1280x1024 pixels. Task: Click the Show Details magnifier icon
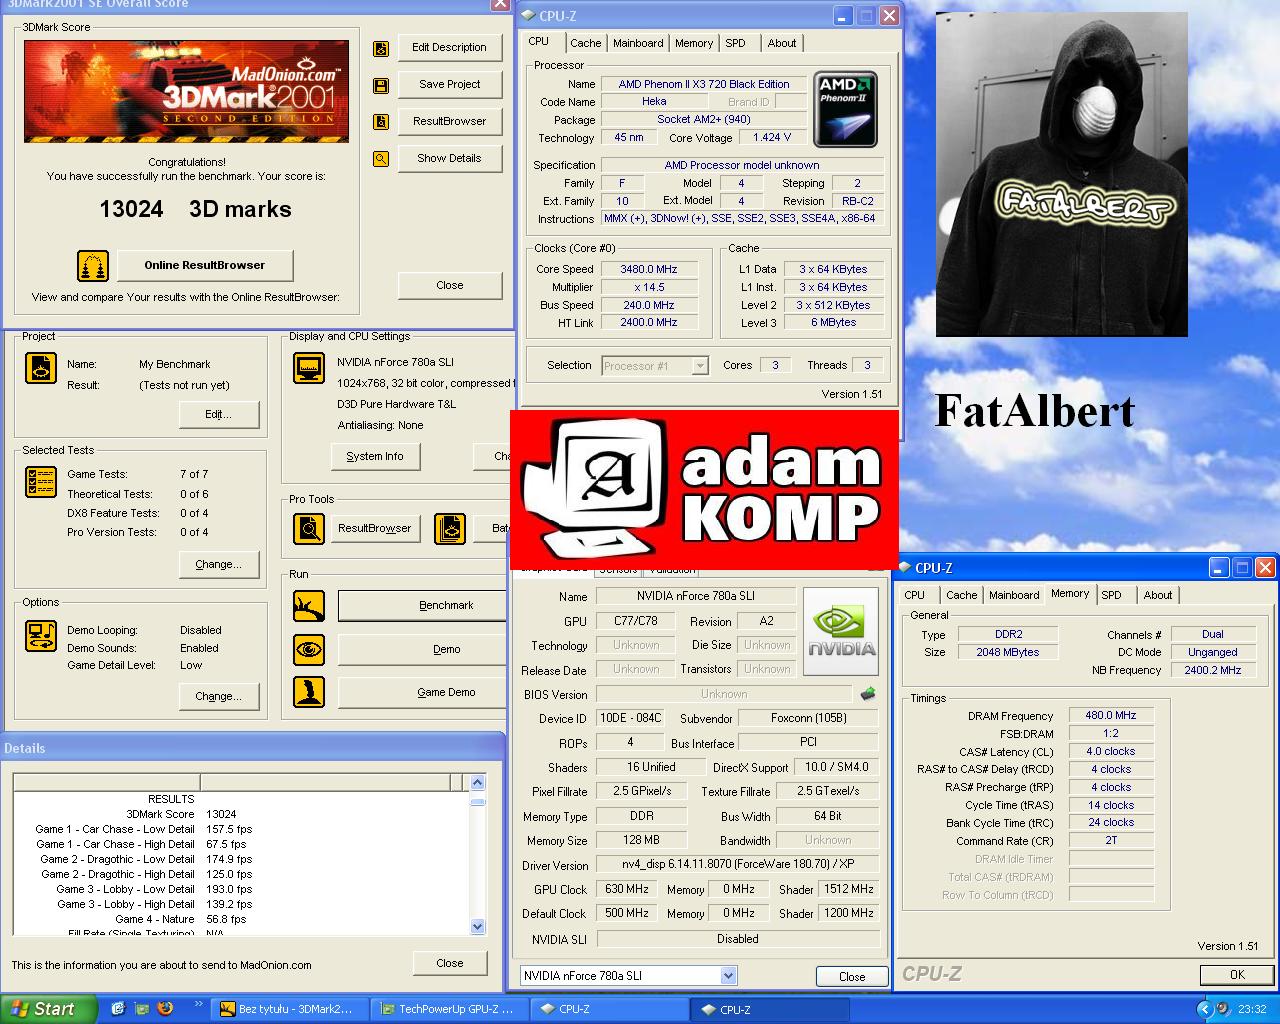381,158
